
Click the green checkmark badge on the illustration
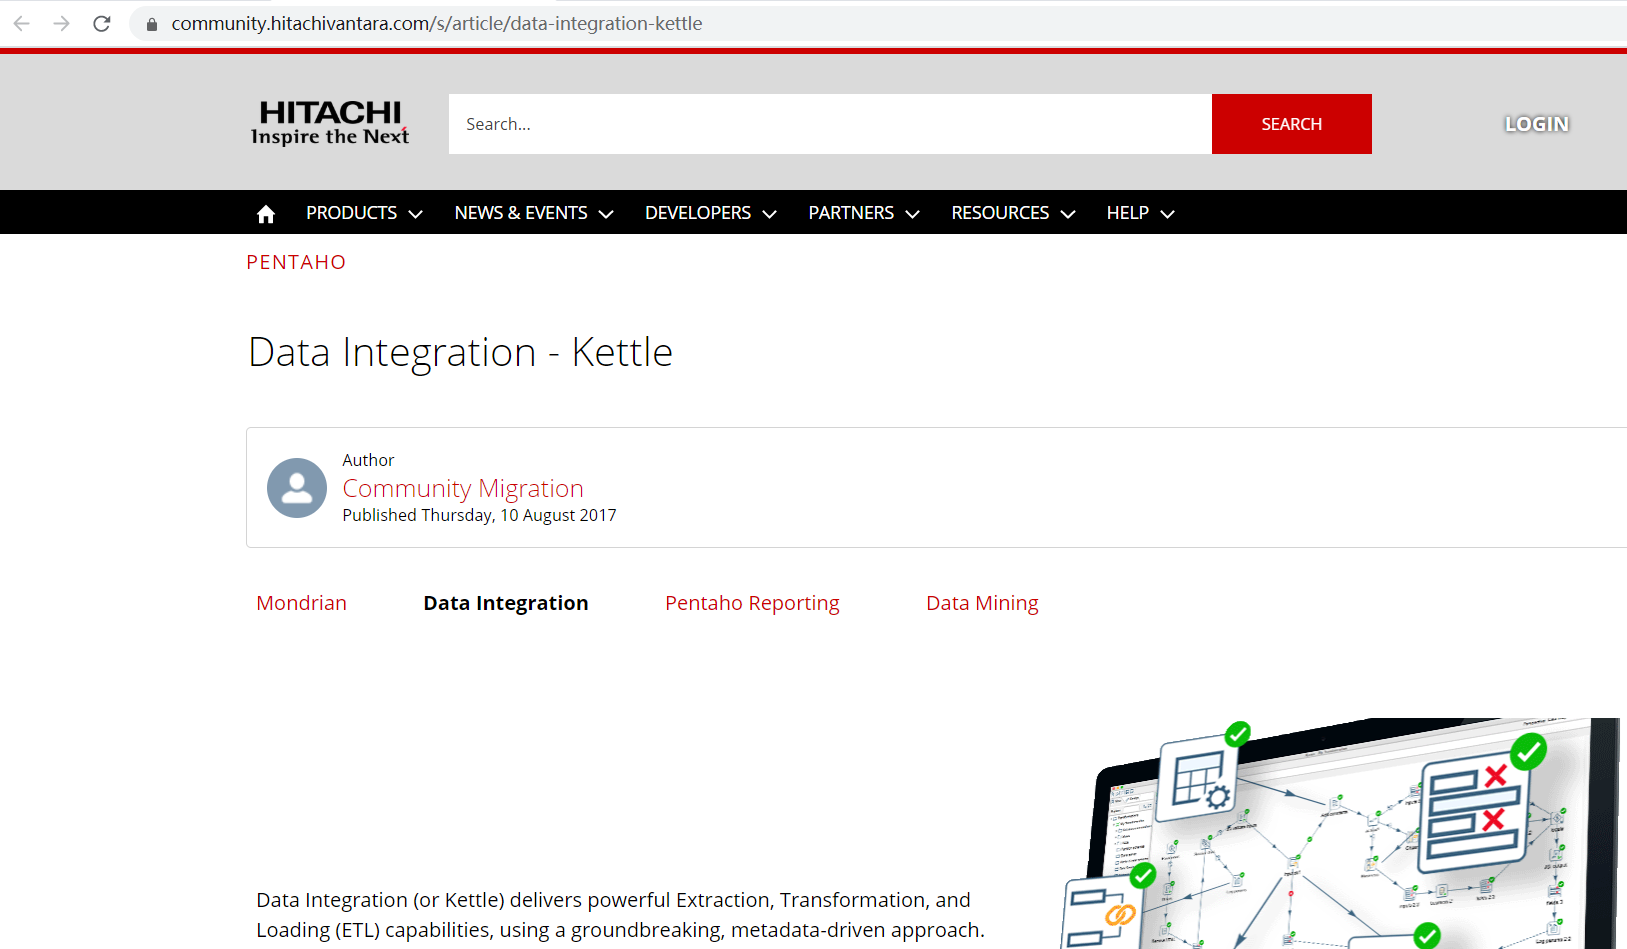[x=1236, y=733]
